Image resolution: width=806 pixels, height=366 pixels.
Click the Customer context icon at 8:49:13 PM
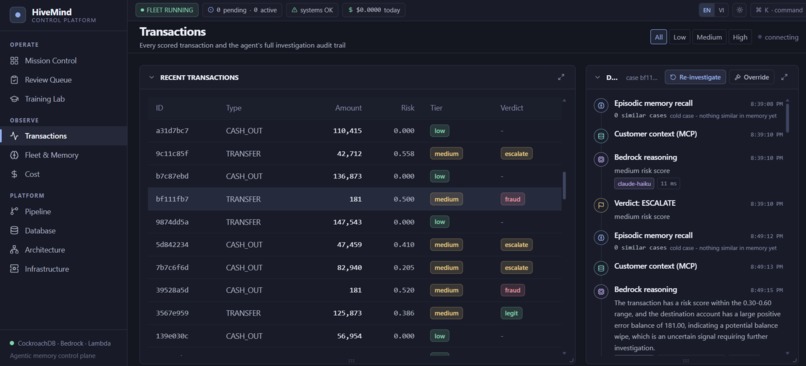point(600,268)
